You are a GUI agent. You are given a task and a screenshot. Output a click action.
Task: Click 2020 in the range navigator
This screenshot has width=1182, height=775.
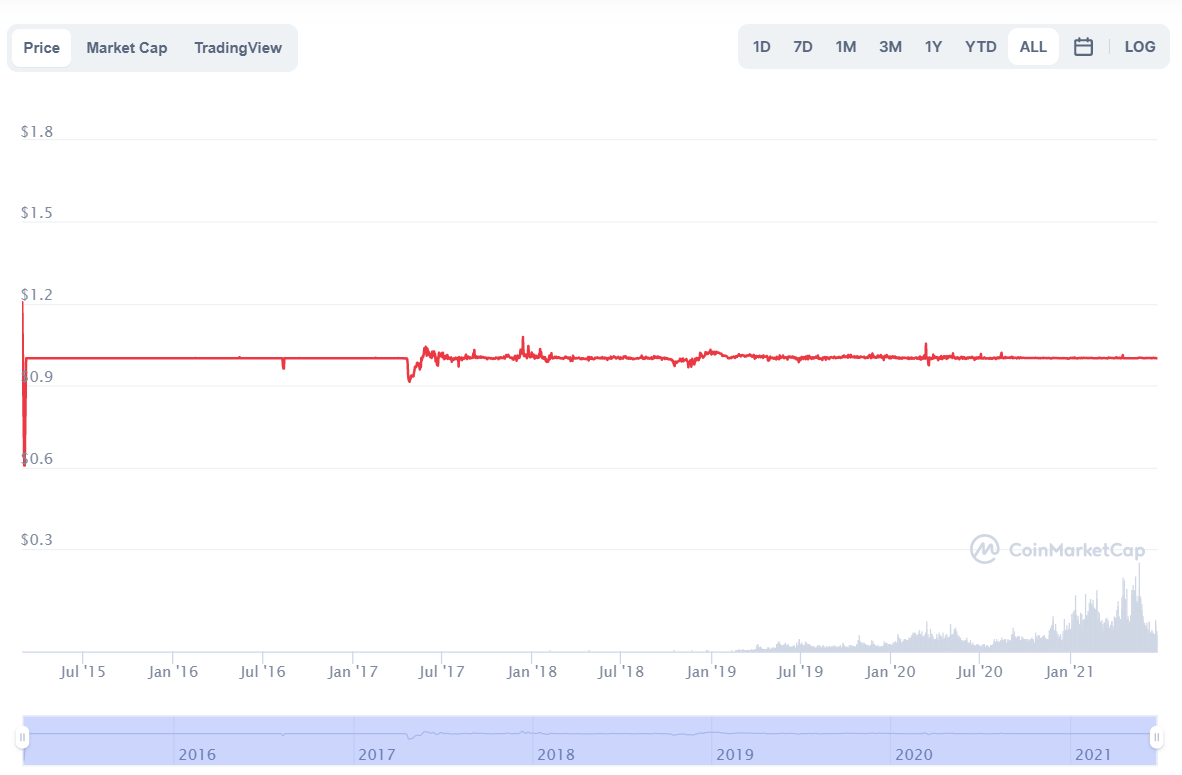click(x=914, y=755)
